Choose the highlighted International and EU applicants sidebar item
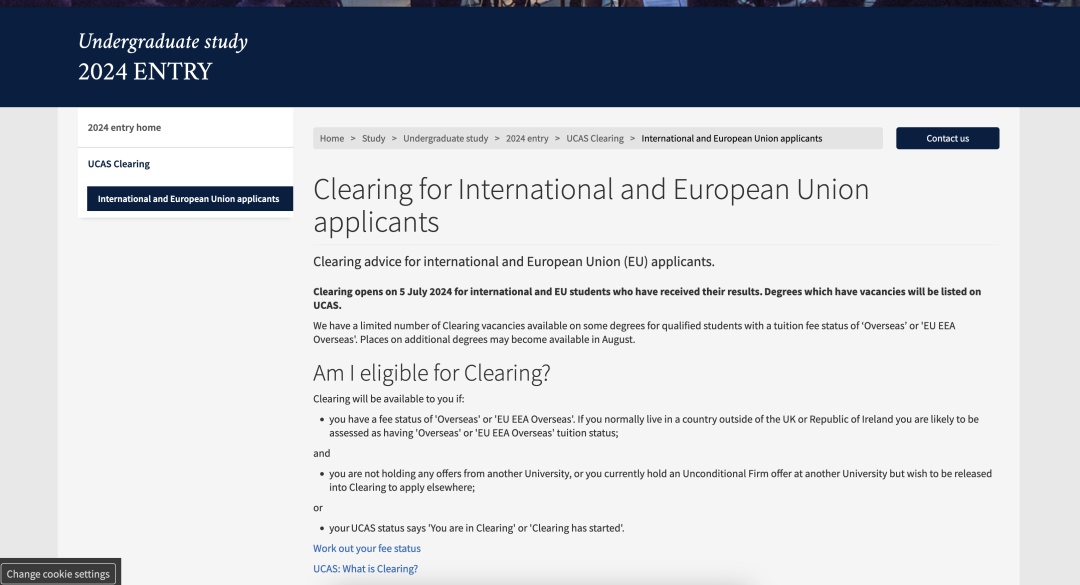The width and height of the screenshot is (1080, 585). pyautogui.click(x=188, y=199)
